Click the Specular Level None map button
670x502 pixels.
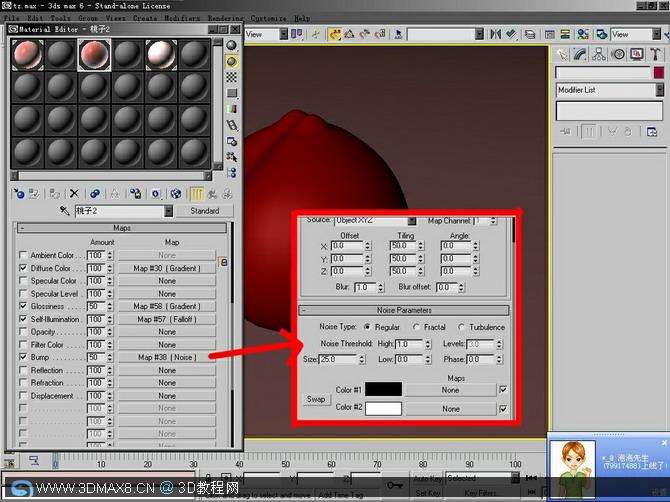167,294
